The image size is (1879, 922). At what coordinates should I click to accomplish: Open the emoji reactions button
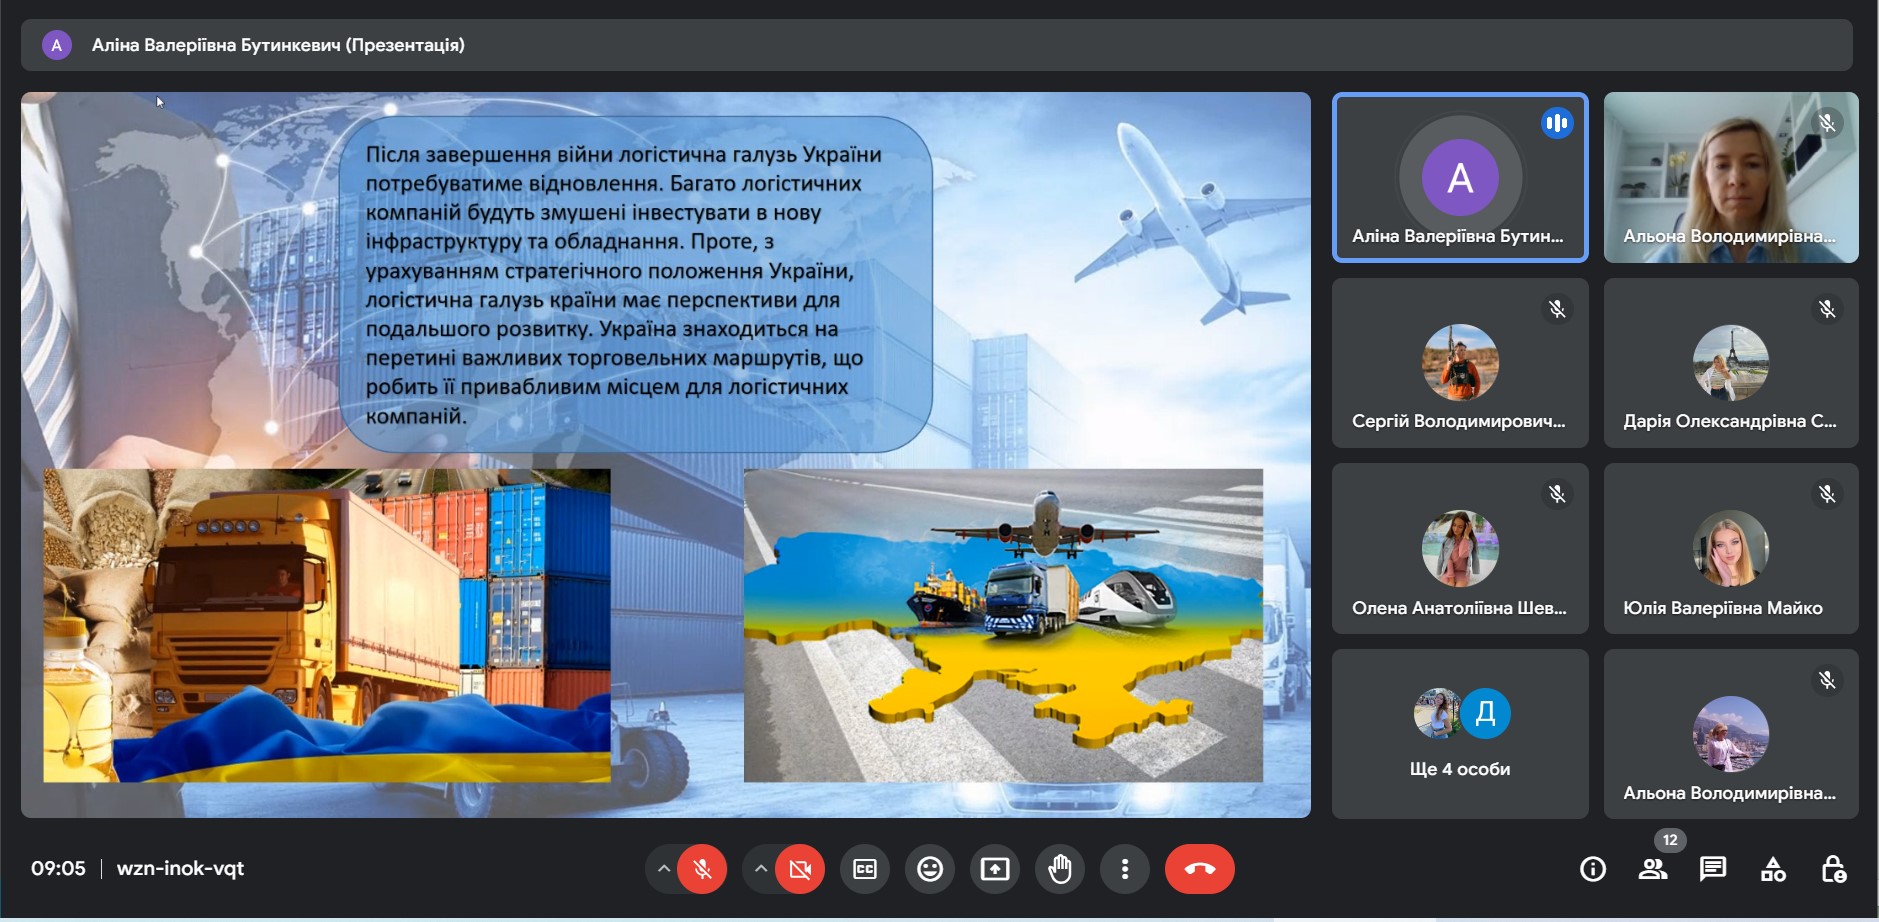(x=930, y=869)
